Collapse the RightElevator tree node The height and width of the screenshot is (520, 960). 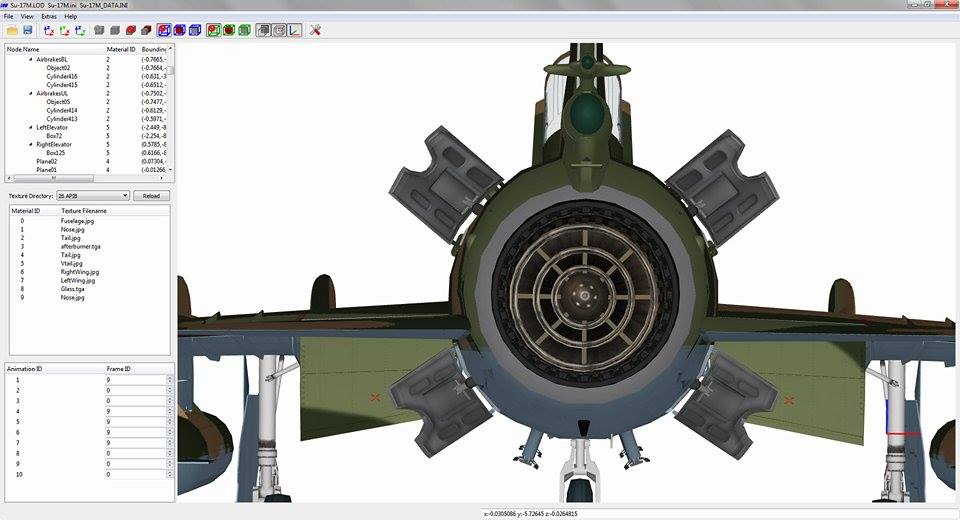coord(31,145)
